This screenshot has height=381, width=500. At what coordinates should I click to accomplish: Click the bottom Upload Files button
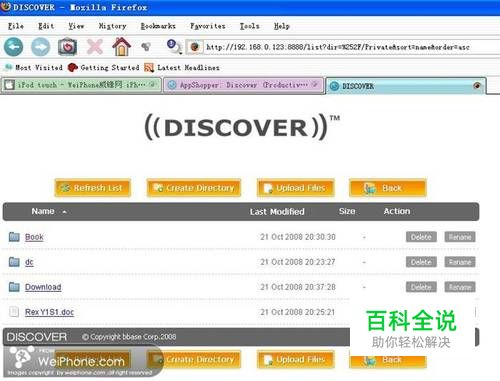tap(296, 360)
